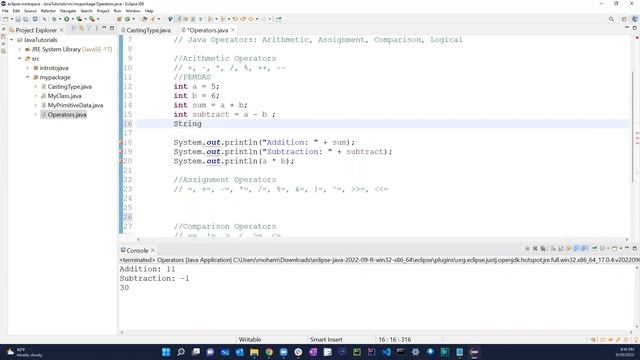Open the Project Explorer View Menu dots
Viewport: 640px width, 360px height.
tap(97, 28)
